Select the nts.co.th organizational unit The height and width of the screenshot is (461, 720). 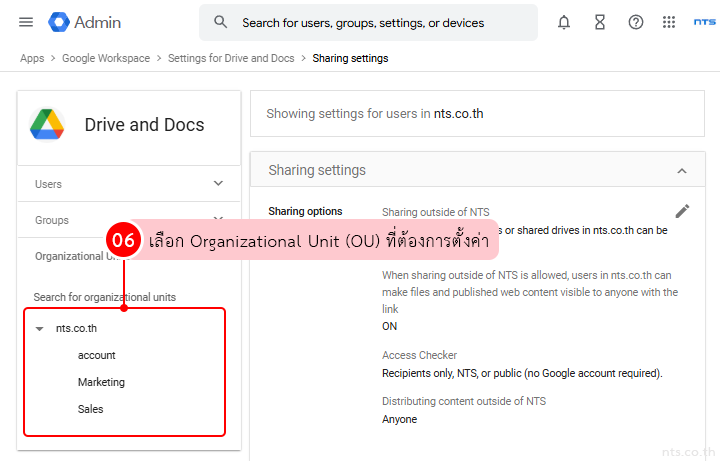pyautogui.click(x=76, y=328)
